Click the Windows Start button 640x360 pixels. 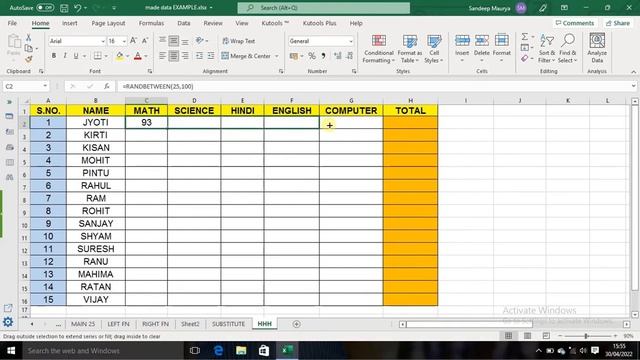click(x=11, y=351)
